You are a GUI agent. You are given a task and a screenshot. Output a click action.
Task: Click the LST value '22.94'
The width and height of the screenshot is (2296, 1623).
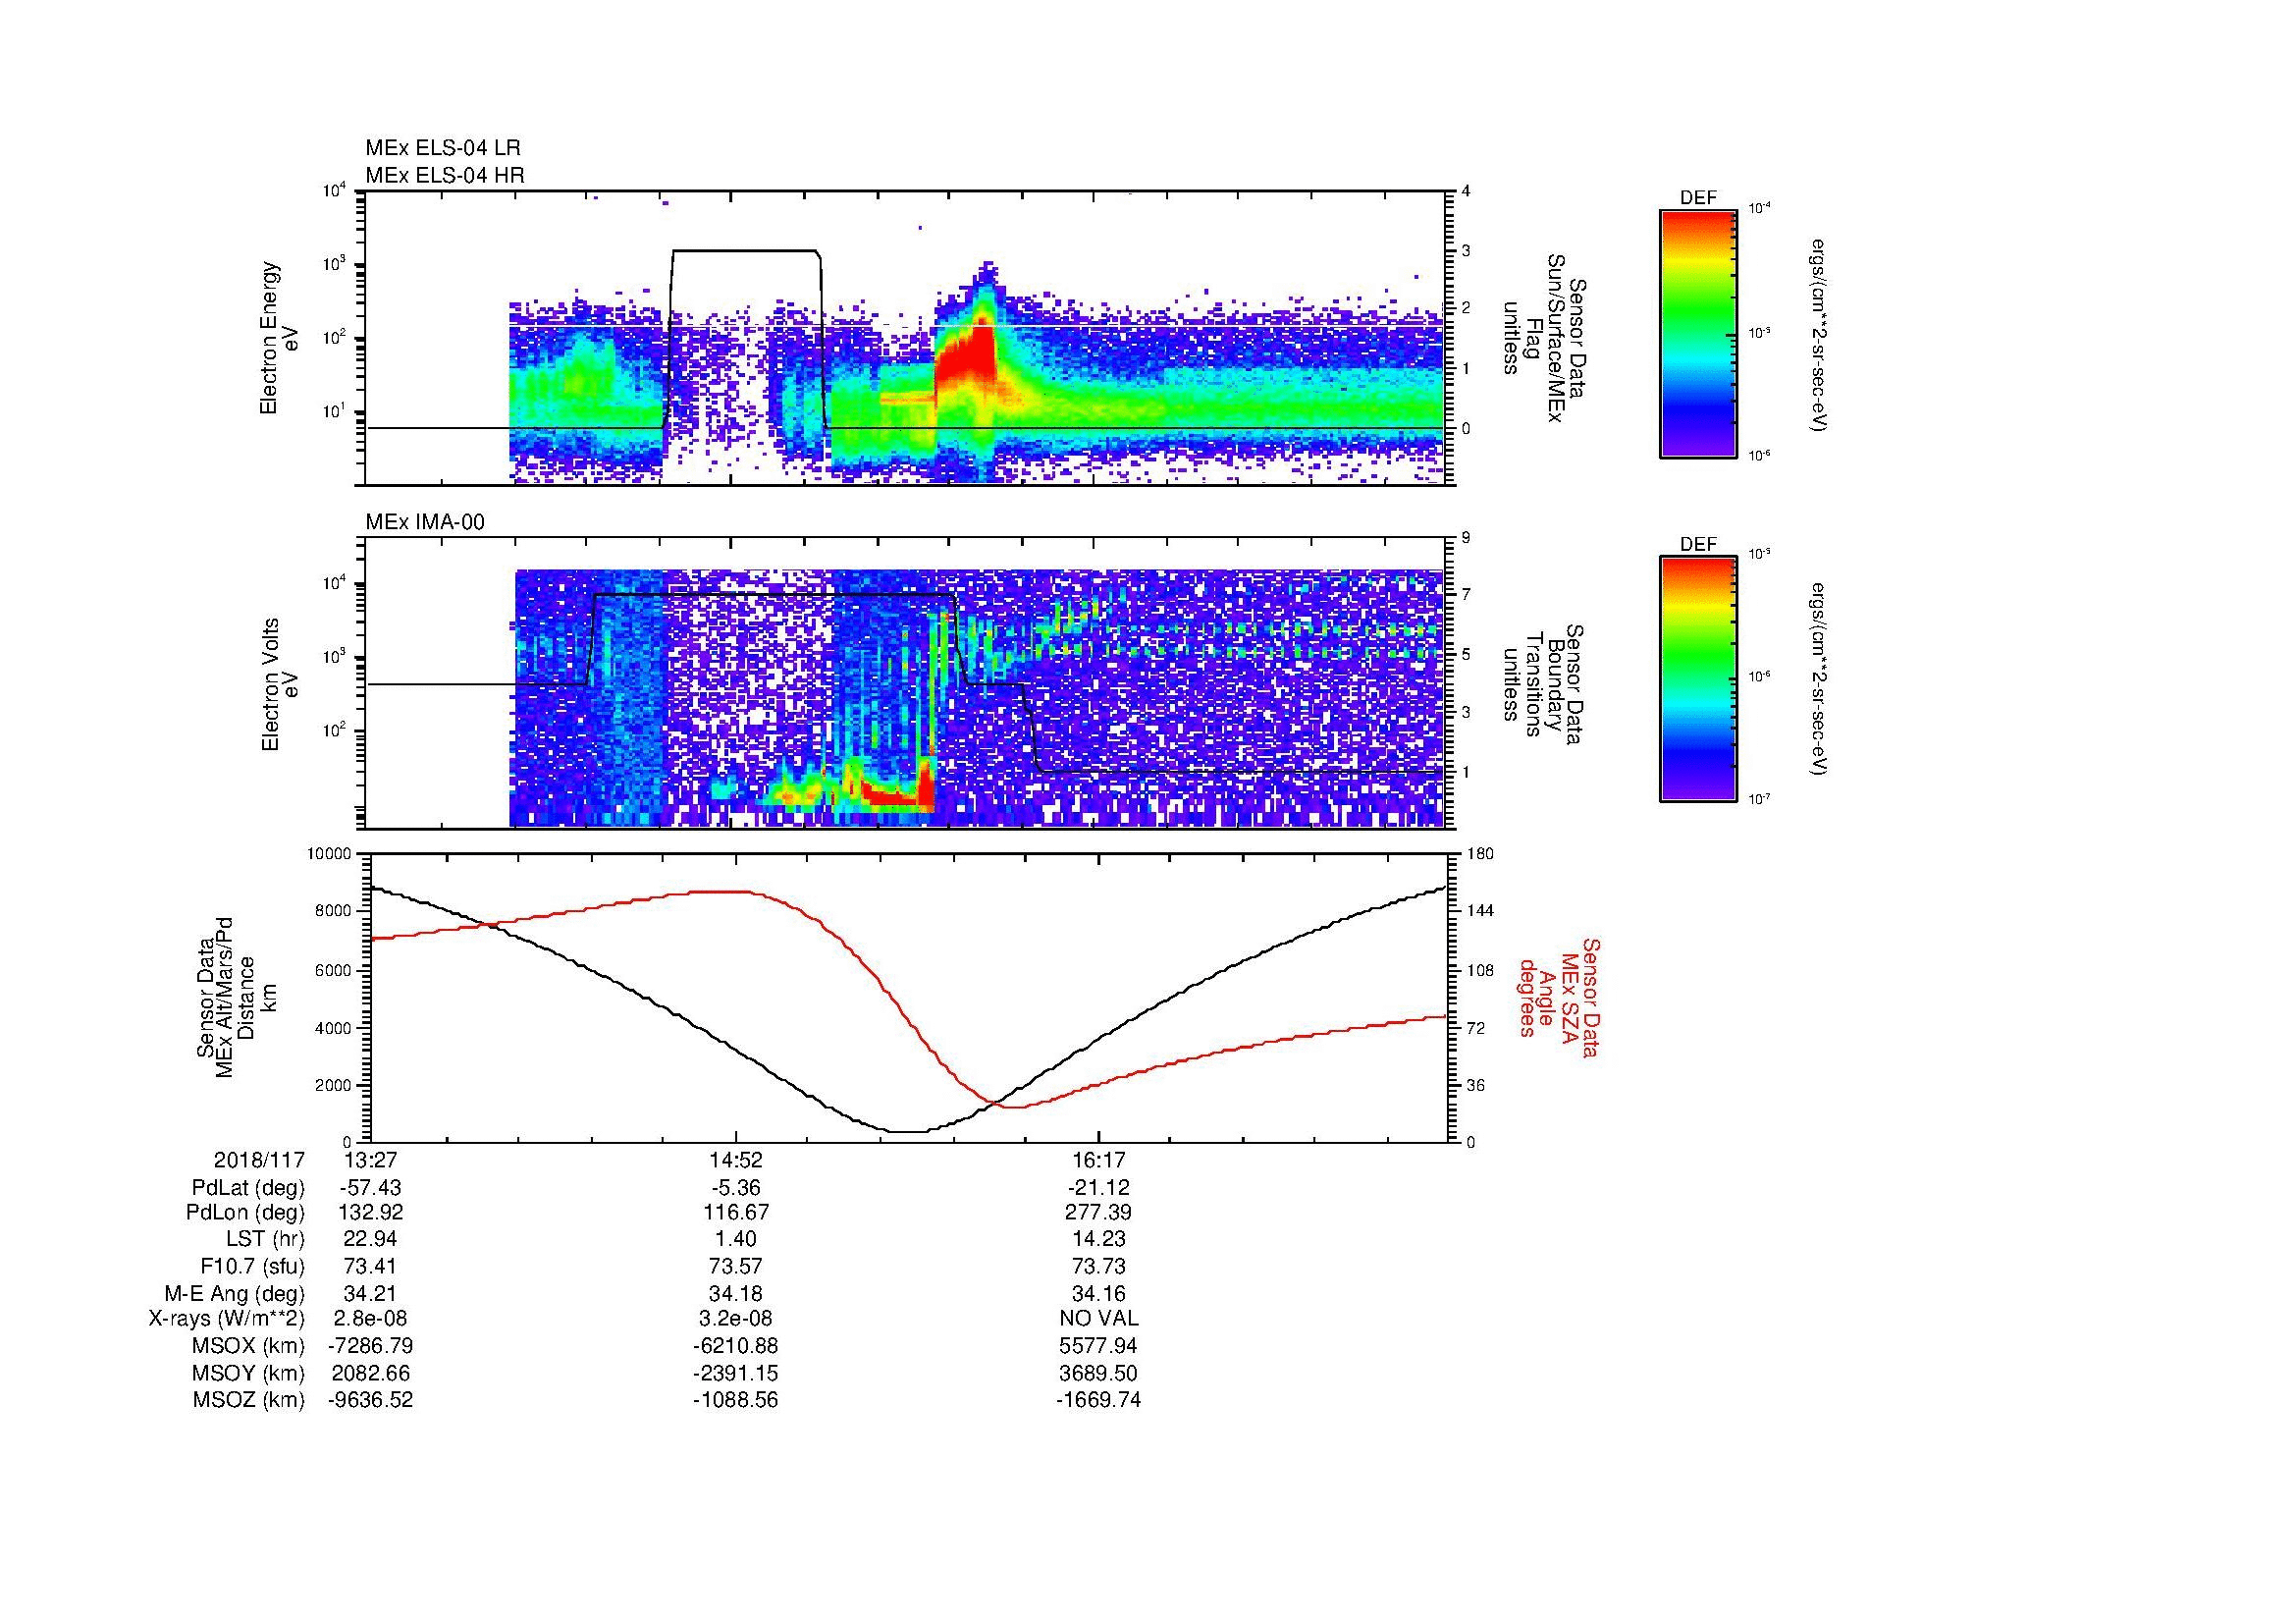tap(370, 1239)
